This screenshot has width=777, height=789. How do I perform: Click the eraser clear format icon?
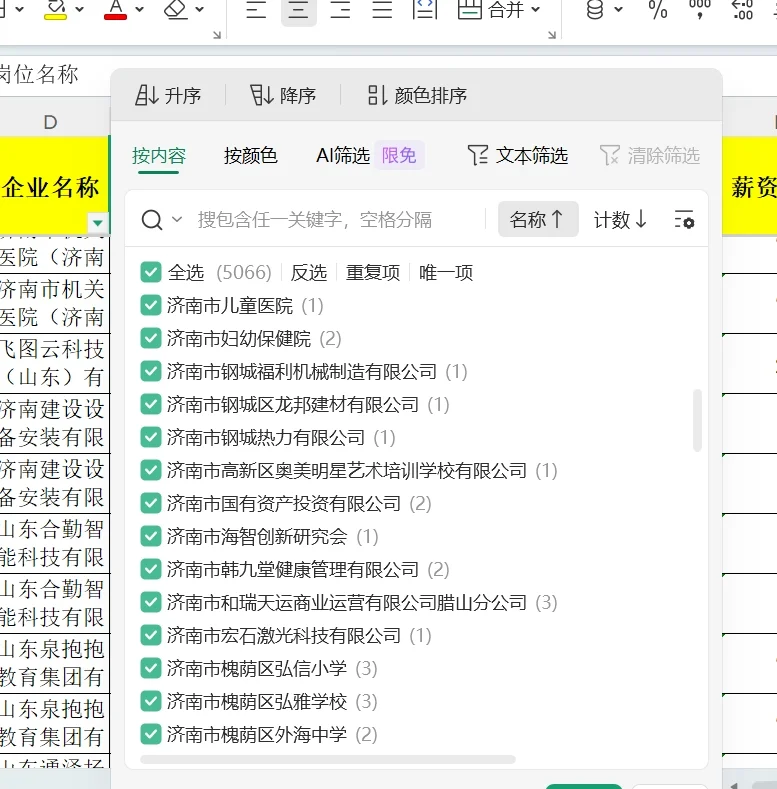click(176, 9)
